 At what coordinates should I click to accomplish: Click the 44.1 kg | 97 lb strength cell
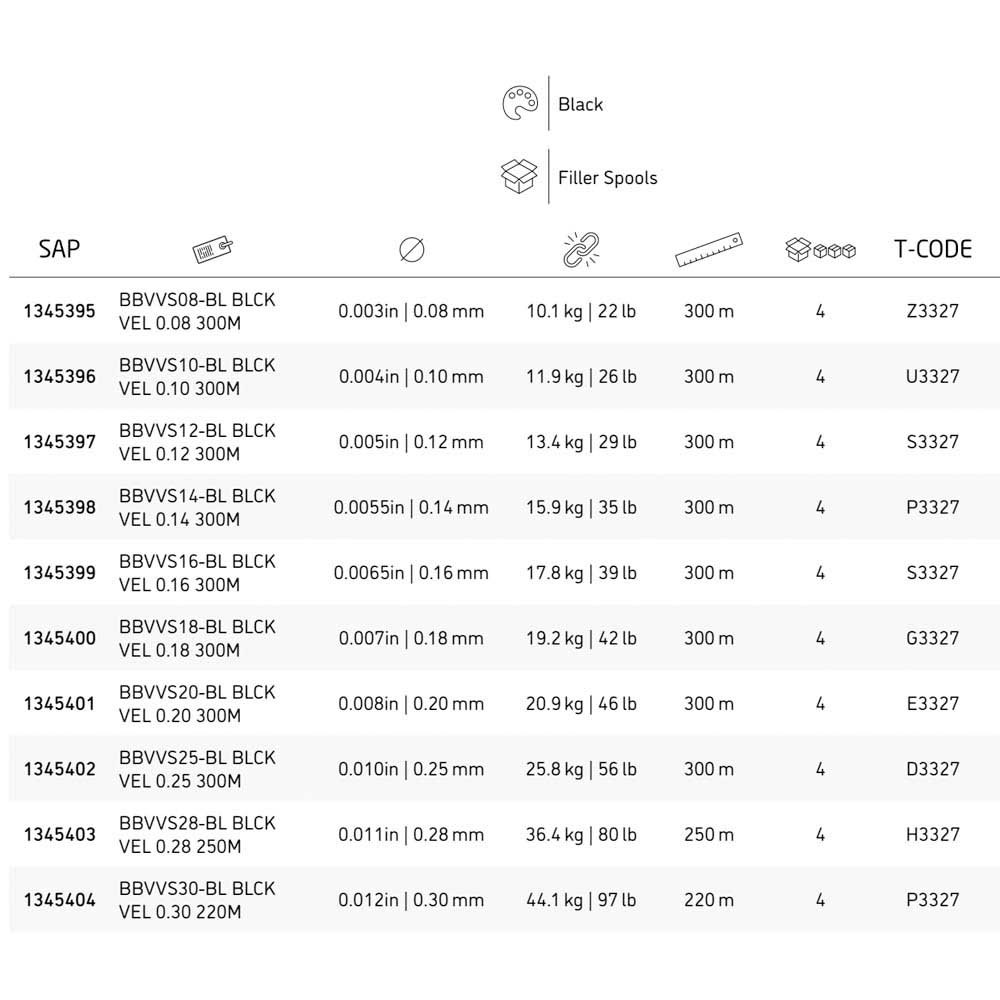pos(581,900)
